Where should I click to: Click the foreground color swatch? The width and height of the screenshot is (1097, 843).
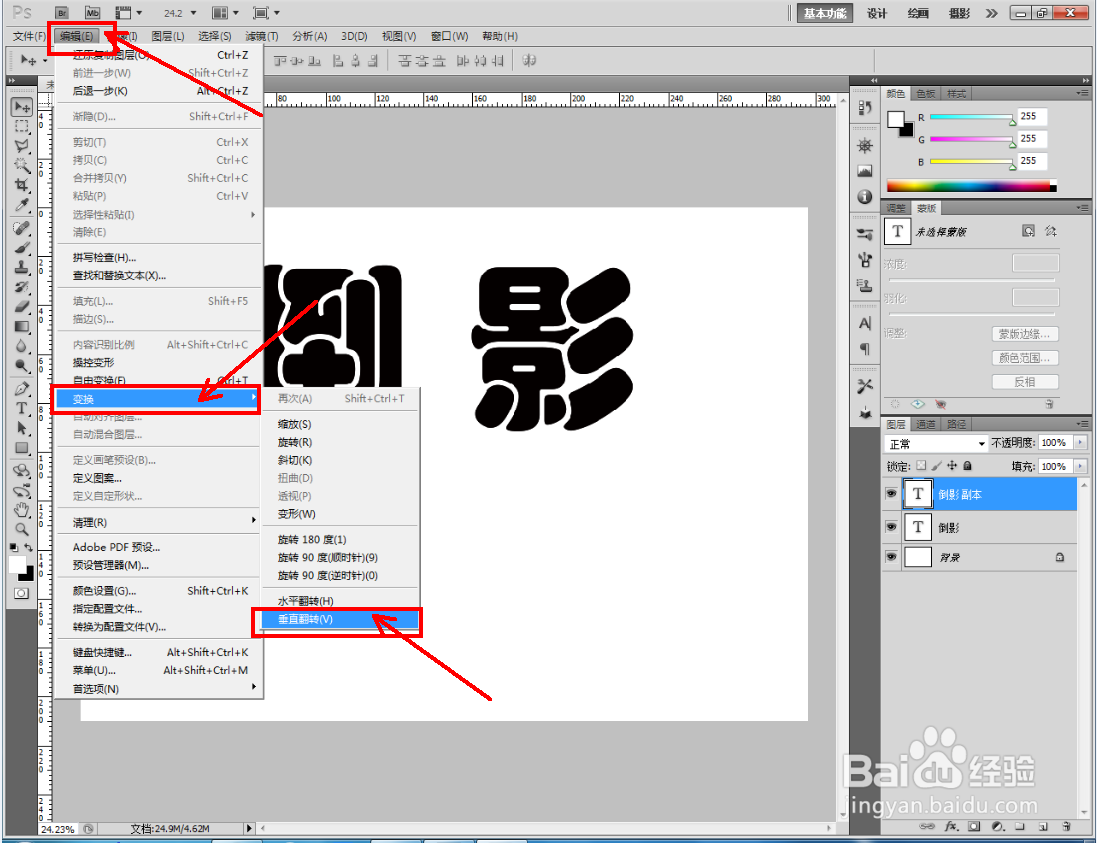click(x=18, y=564)
